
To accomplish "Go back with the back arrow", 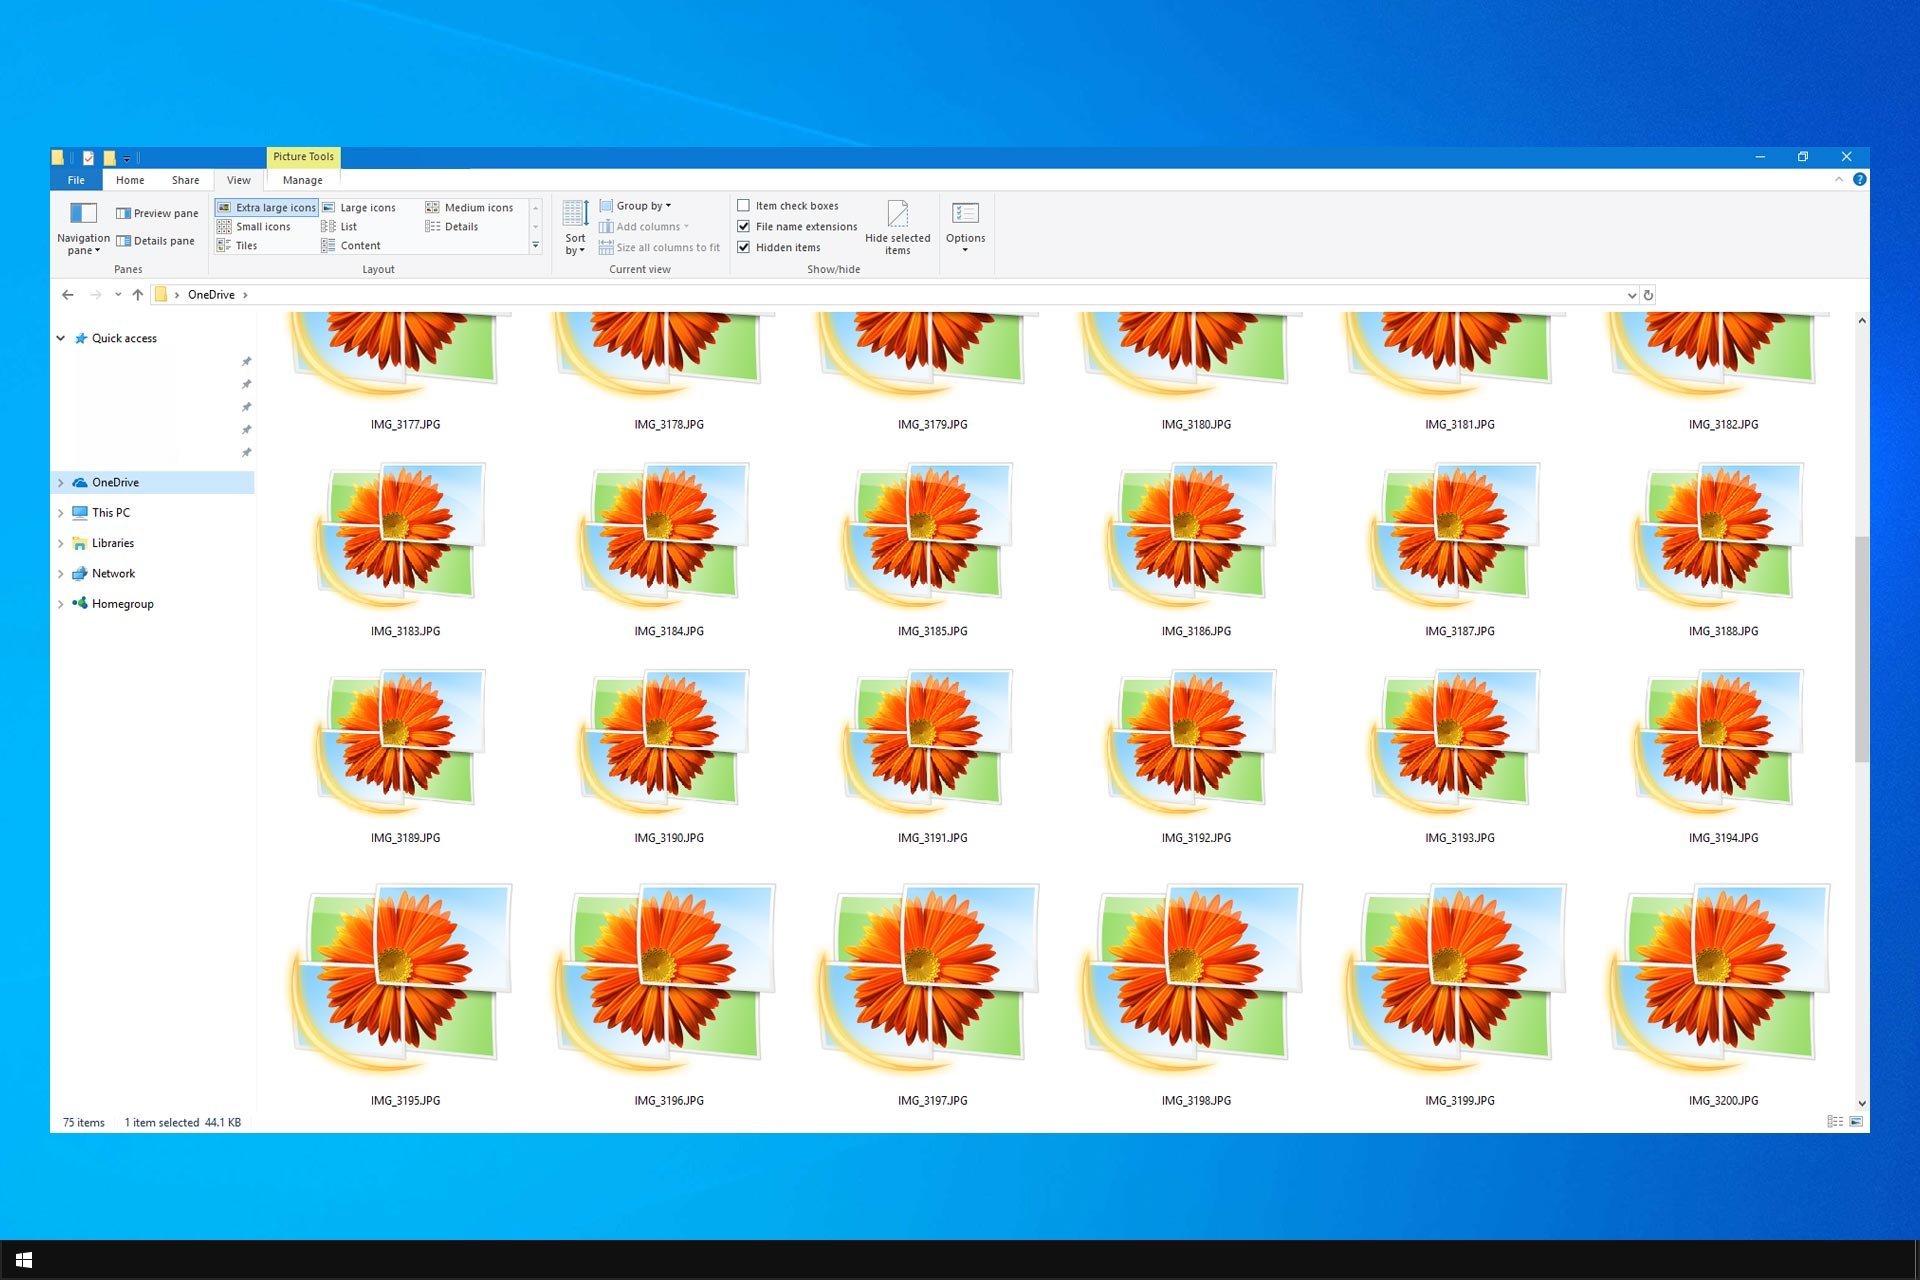I will pyautogui.click(x=68, y=295).
